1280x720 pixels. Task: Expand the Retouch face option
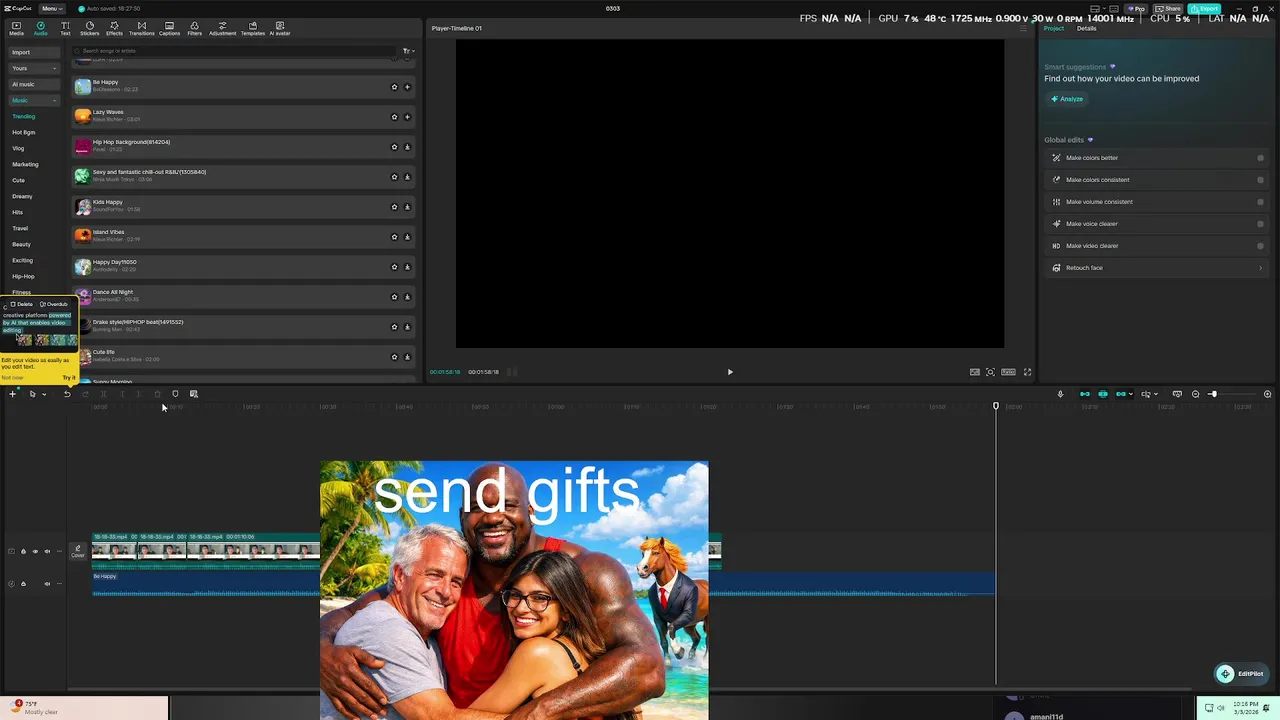(x=1260, y=268)
